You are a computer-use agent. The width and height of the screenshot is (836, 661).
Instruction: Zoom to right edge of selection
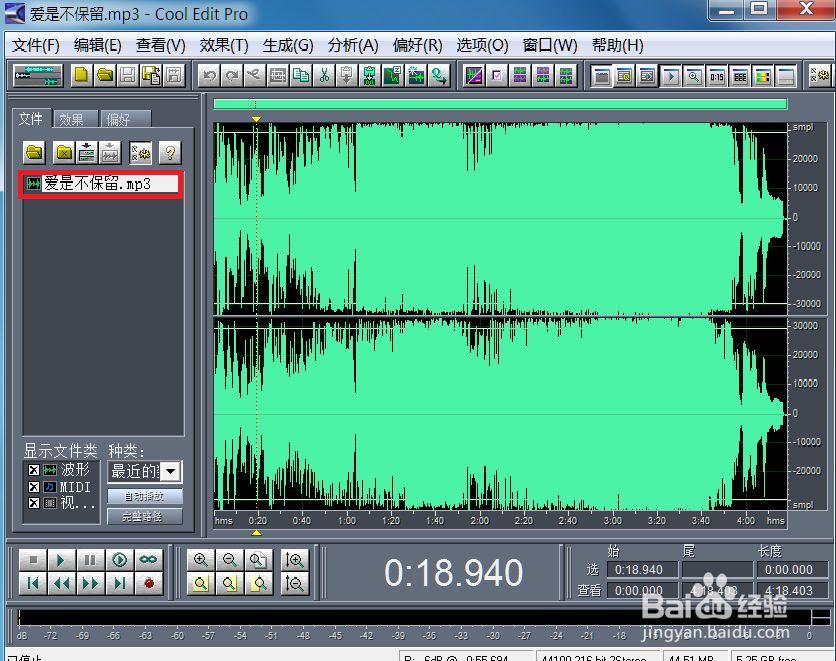(x=259, y=583)
